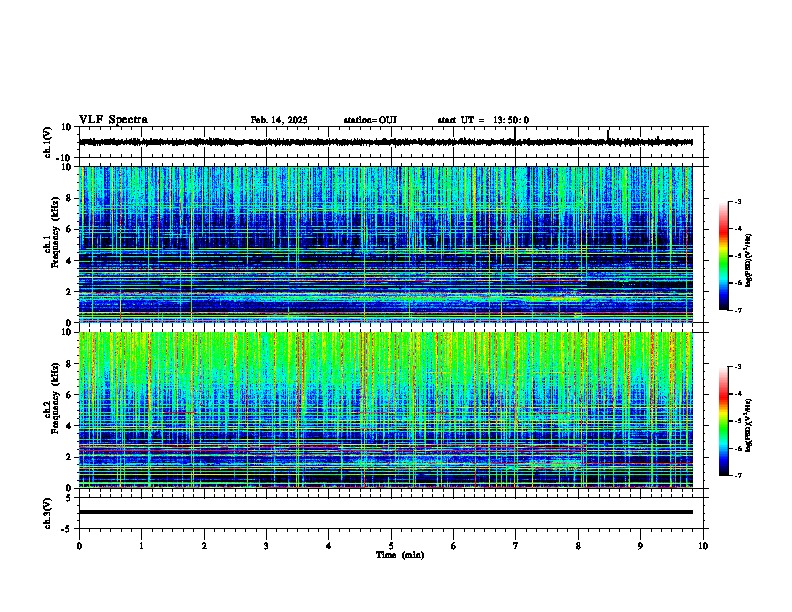Image resolution: width=792 pixels, height=612 pixels.
Task: Click tick label "7" on the Time axis
Action: point(516,546)
